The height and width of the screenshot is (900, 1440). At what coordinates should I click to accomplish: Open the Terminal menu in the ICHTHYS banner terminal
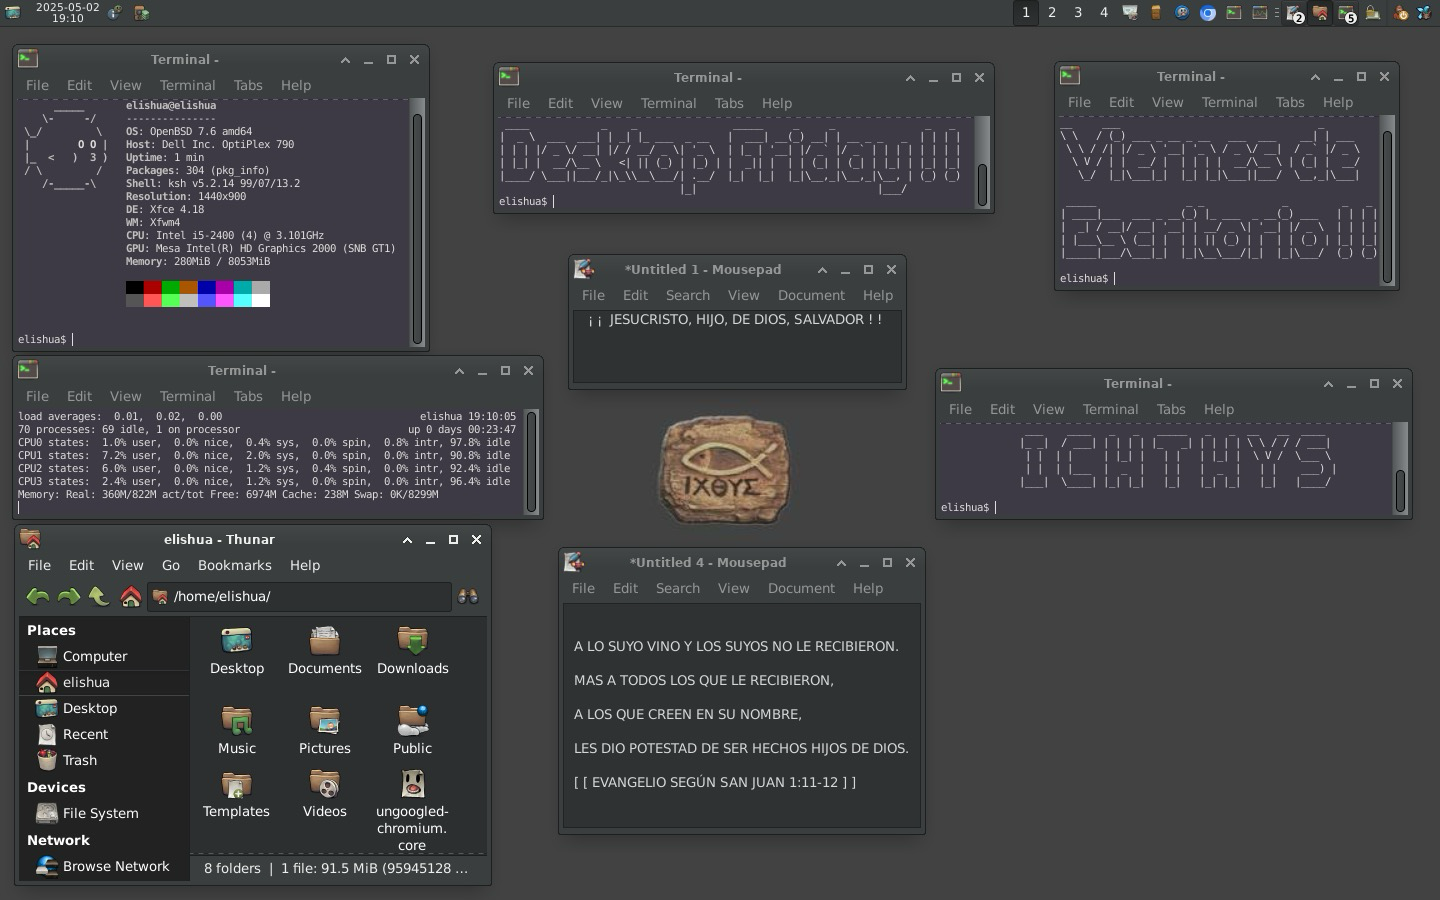[x=1110, y=409]
